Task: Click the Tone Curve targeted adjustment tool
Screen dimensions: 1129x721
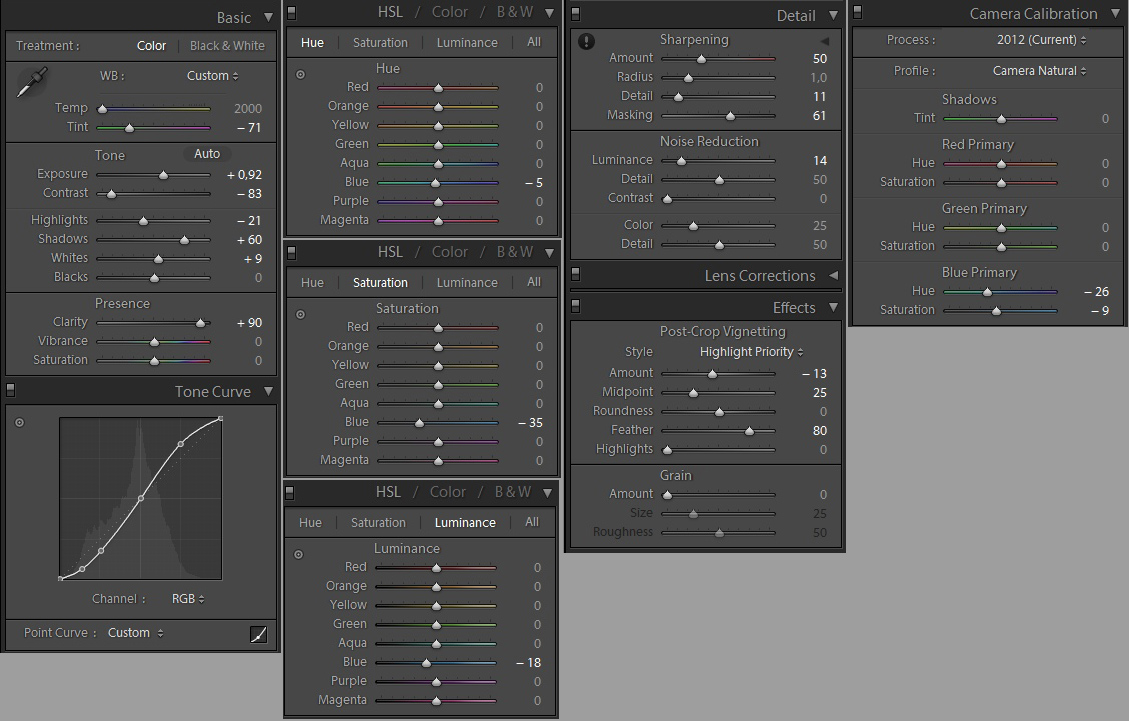Action: (19, 422)
